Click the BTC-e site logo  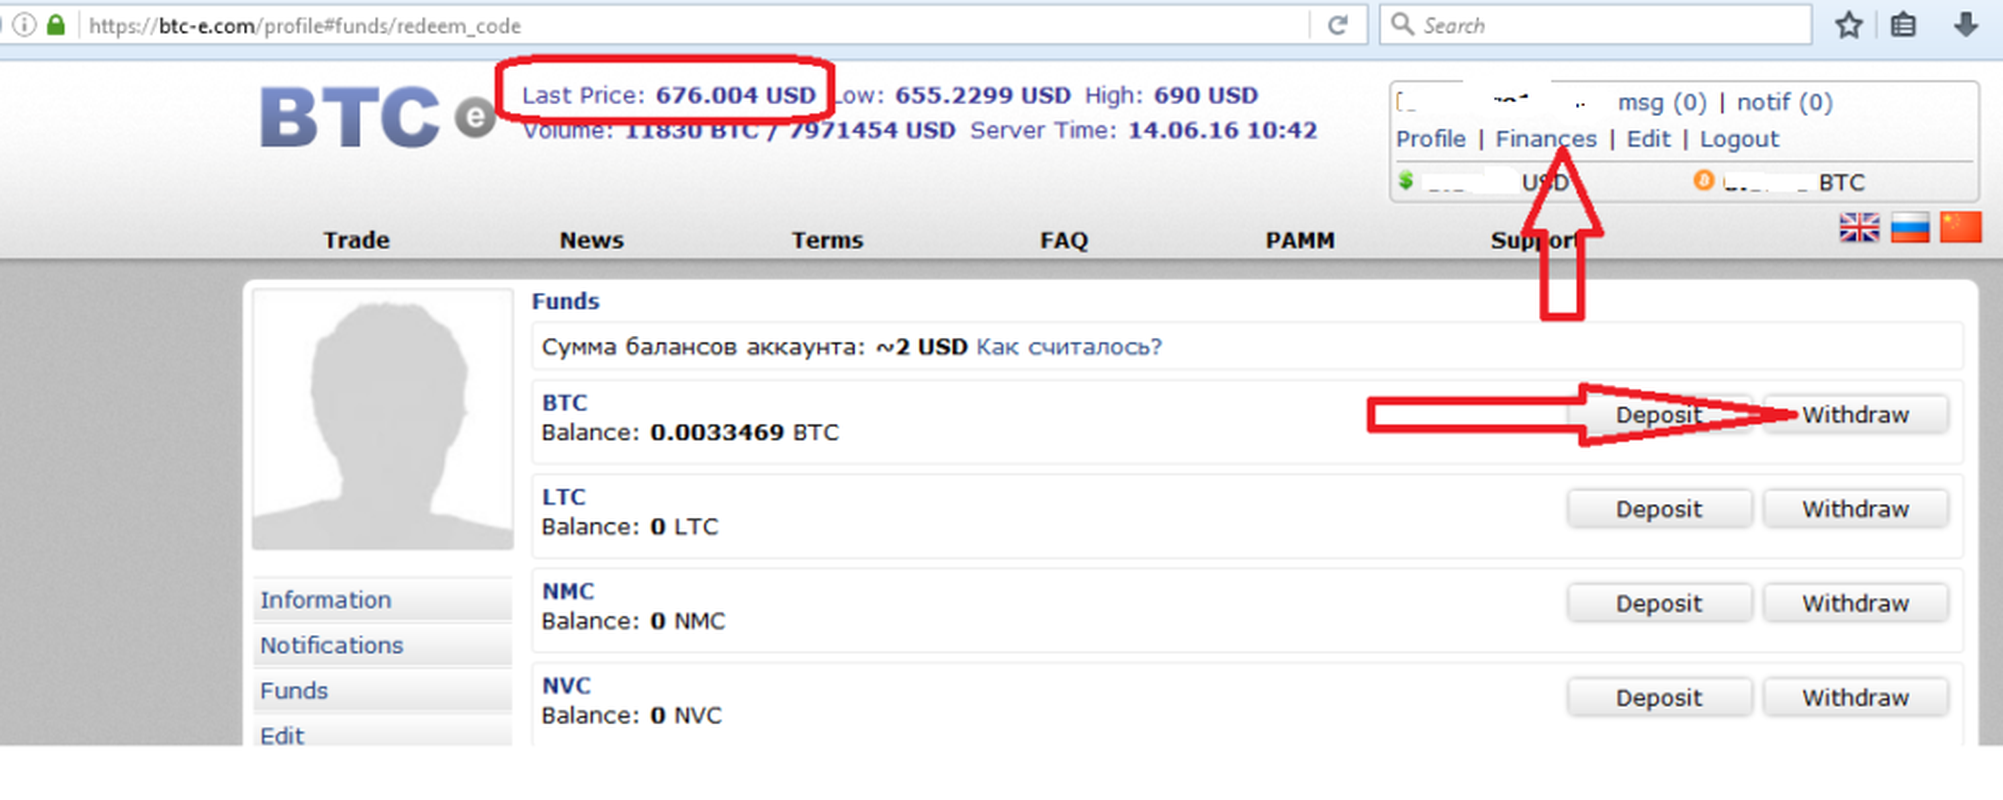click(x=378, y=117)
